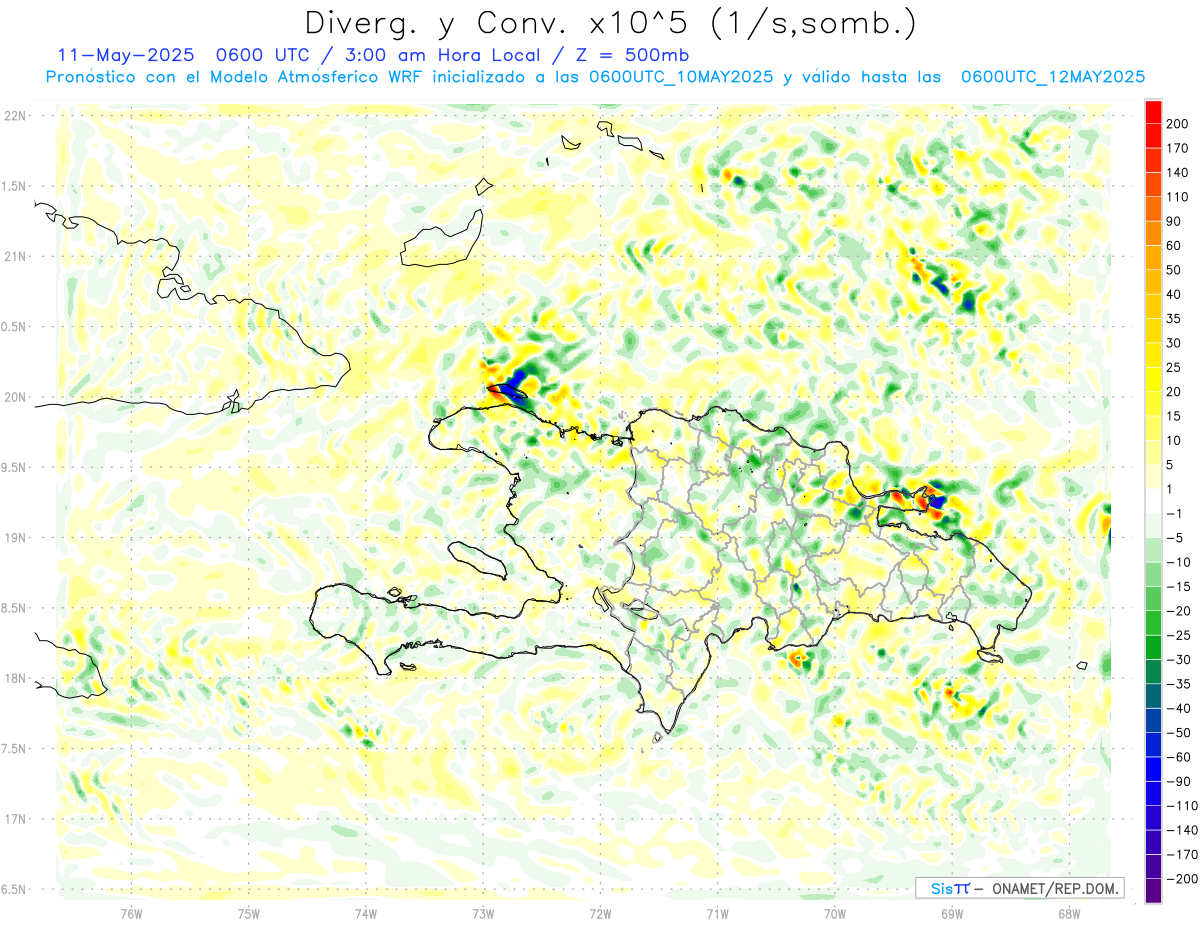
Task: Click the '-140' value on the color scale
Action: coord(1182,831)
